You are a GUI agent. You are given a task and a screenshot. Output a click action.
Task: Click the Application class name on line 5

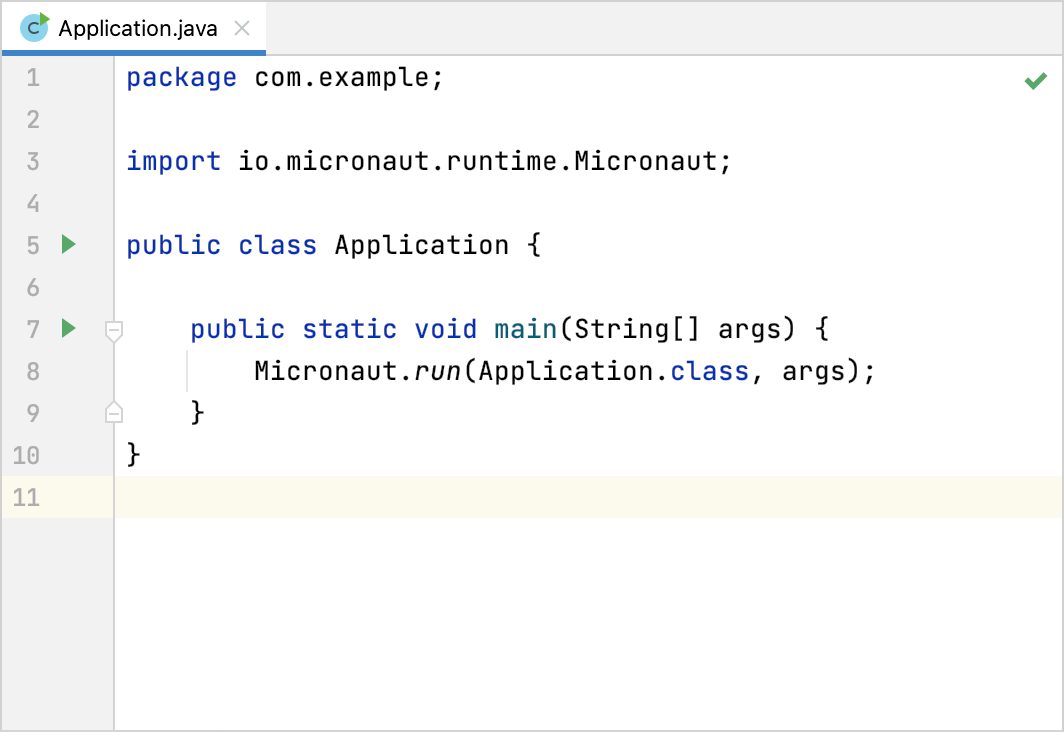[x=422, y=244]
